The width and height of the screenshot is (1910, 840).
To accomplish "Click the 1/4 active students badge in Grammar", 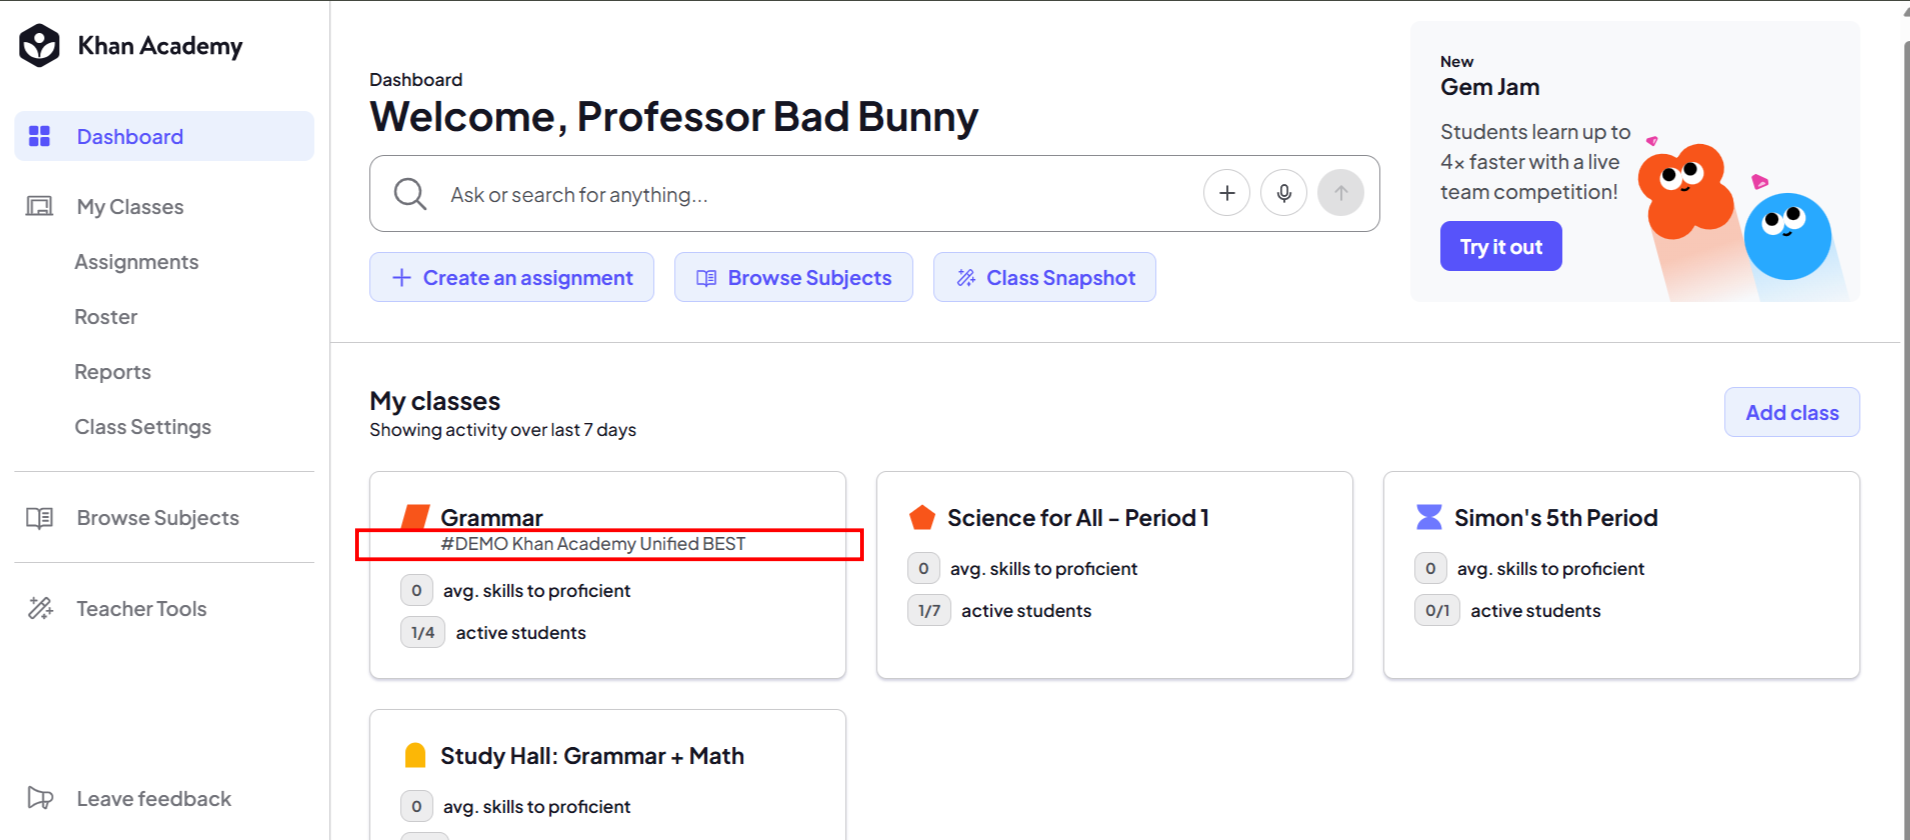I will (423, 632).
